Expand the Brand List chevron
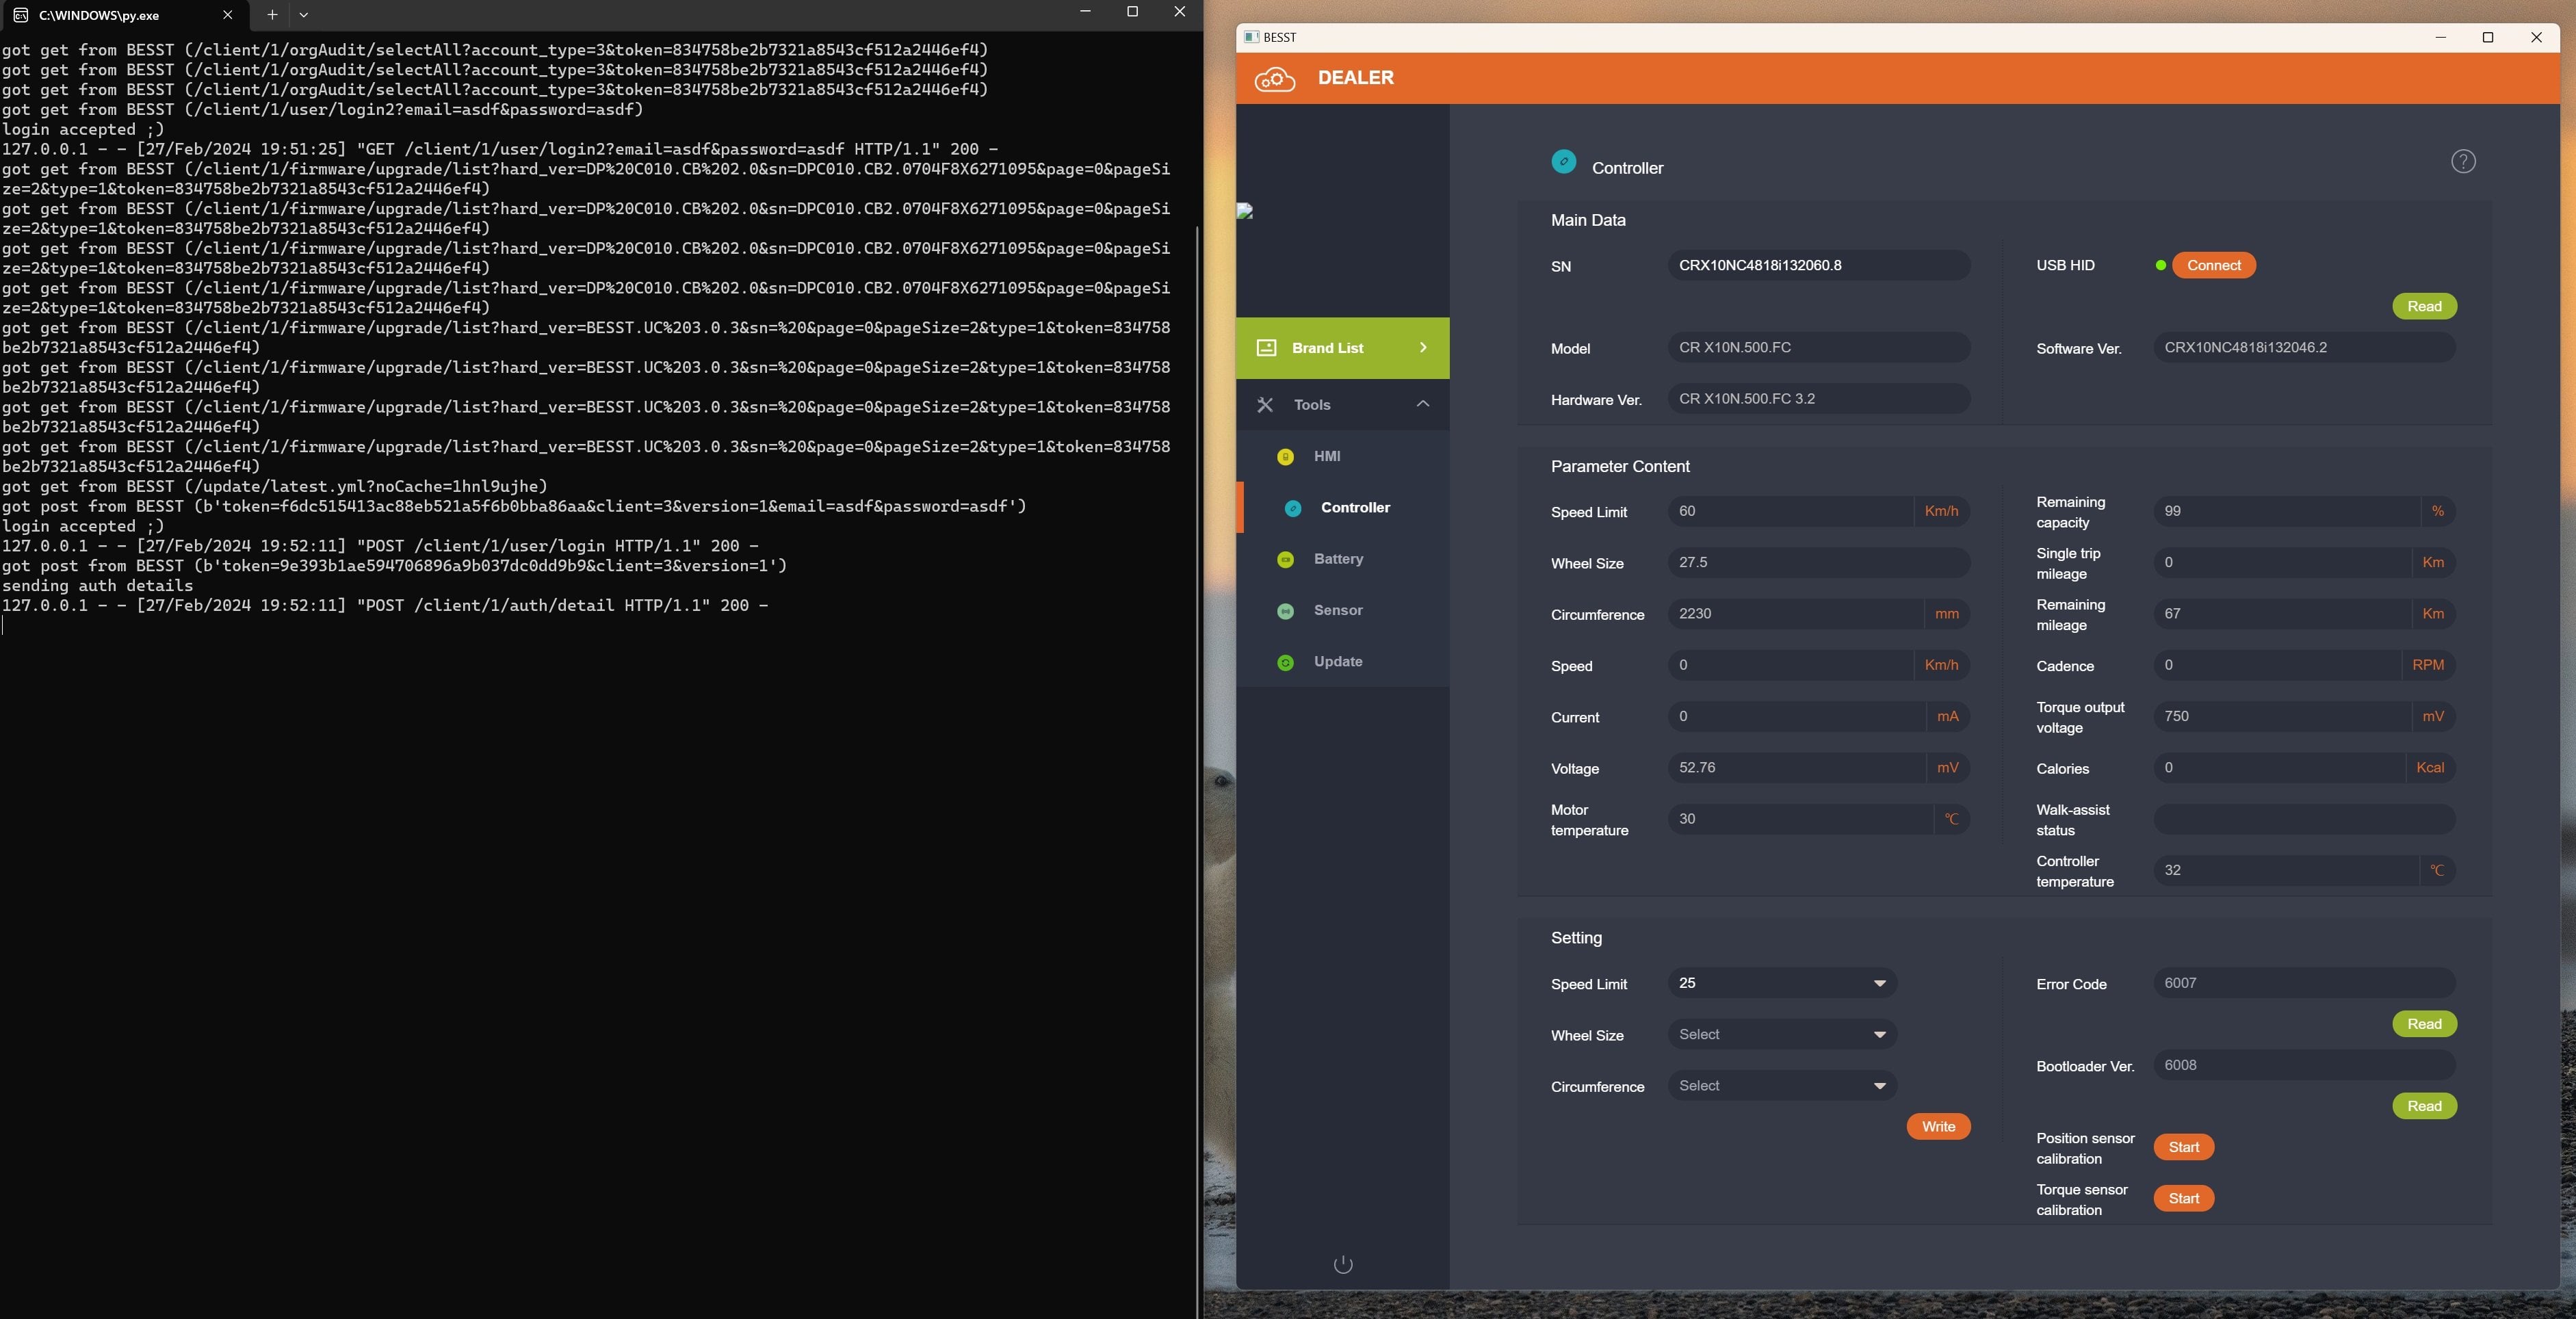Image resolution: width=2576 pixels, height=1319 pixels. [x=1423, y=347]
